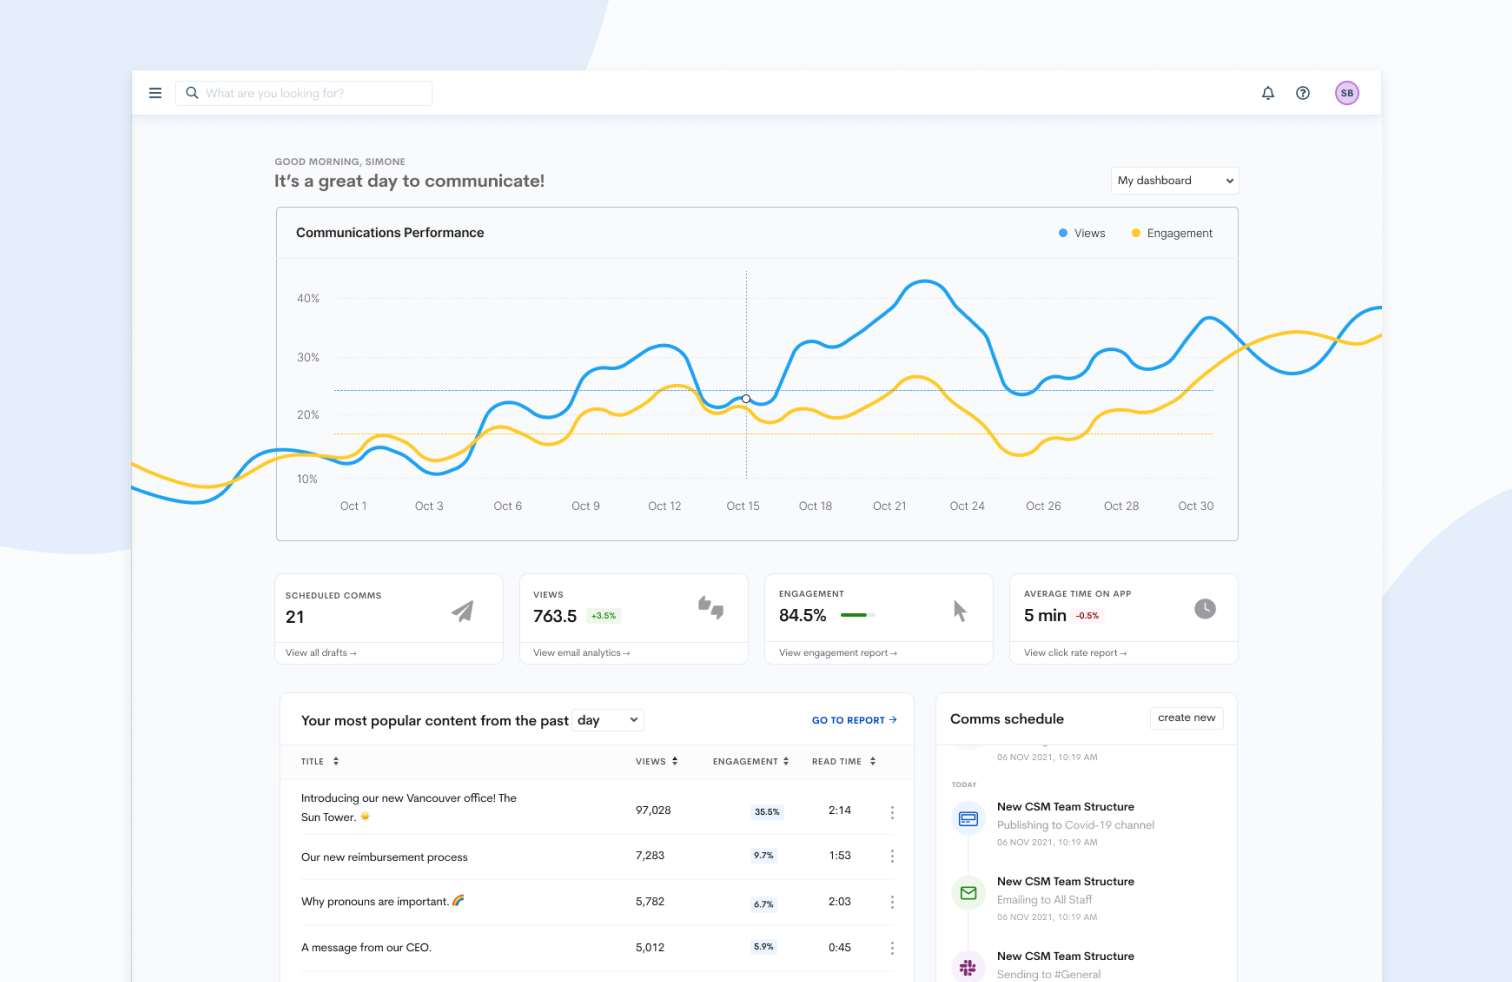Focus the 'What are you looking for?' search field
This screenshot has width=1512, height=982.
pyautogui.click(x=304, y=93)
